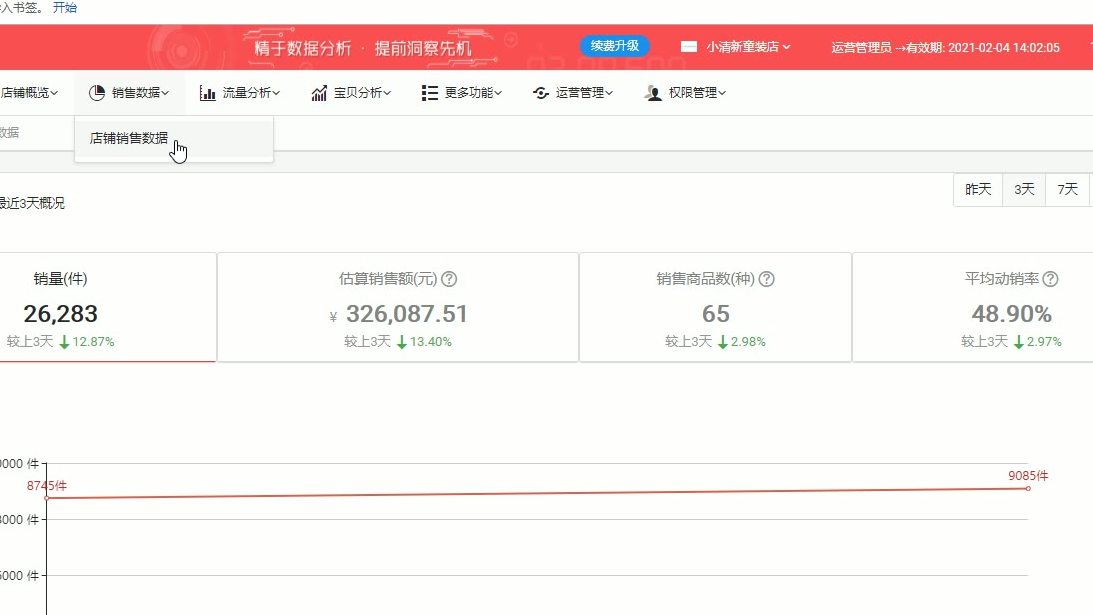The width and height of the screenshot is (1093, 615).
Task: Select 店铺销售数据 from the dropdown menu
Action: (129, 139)
